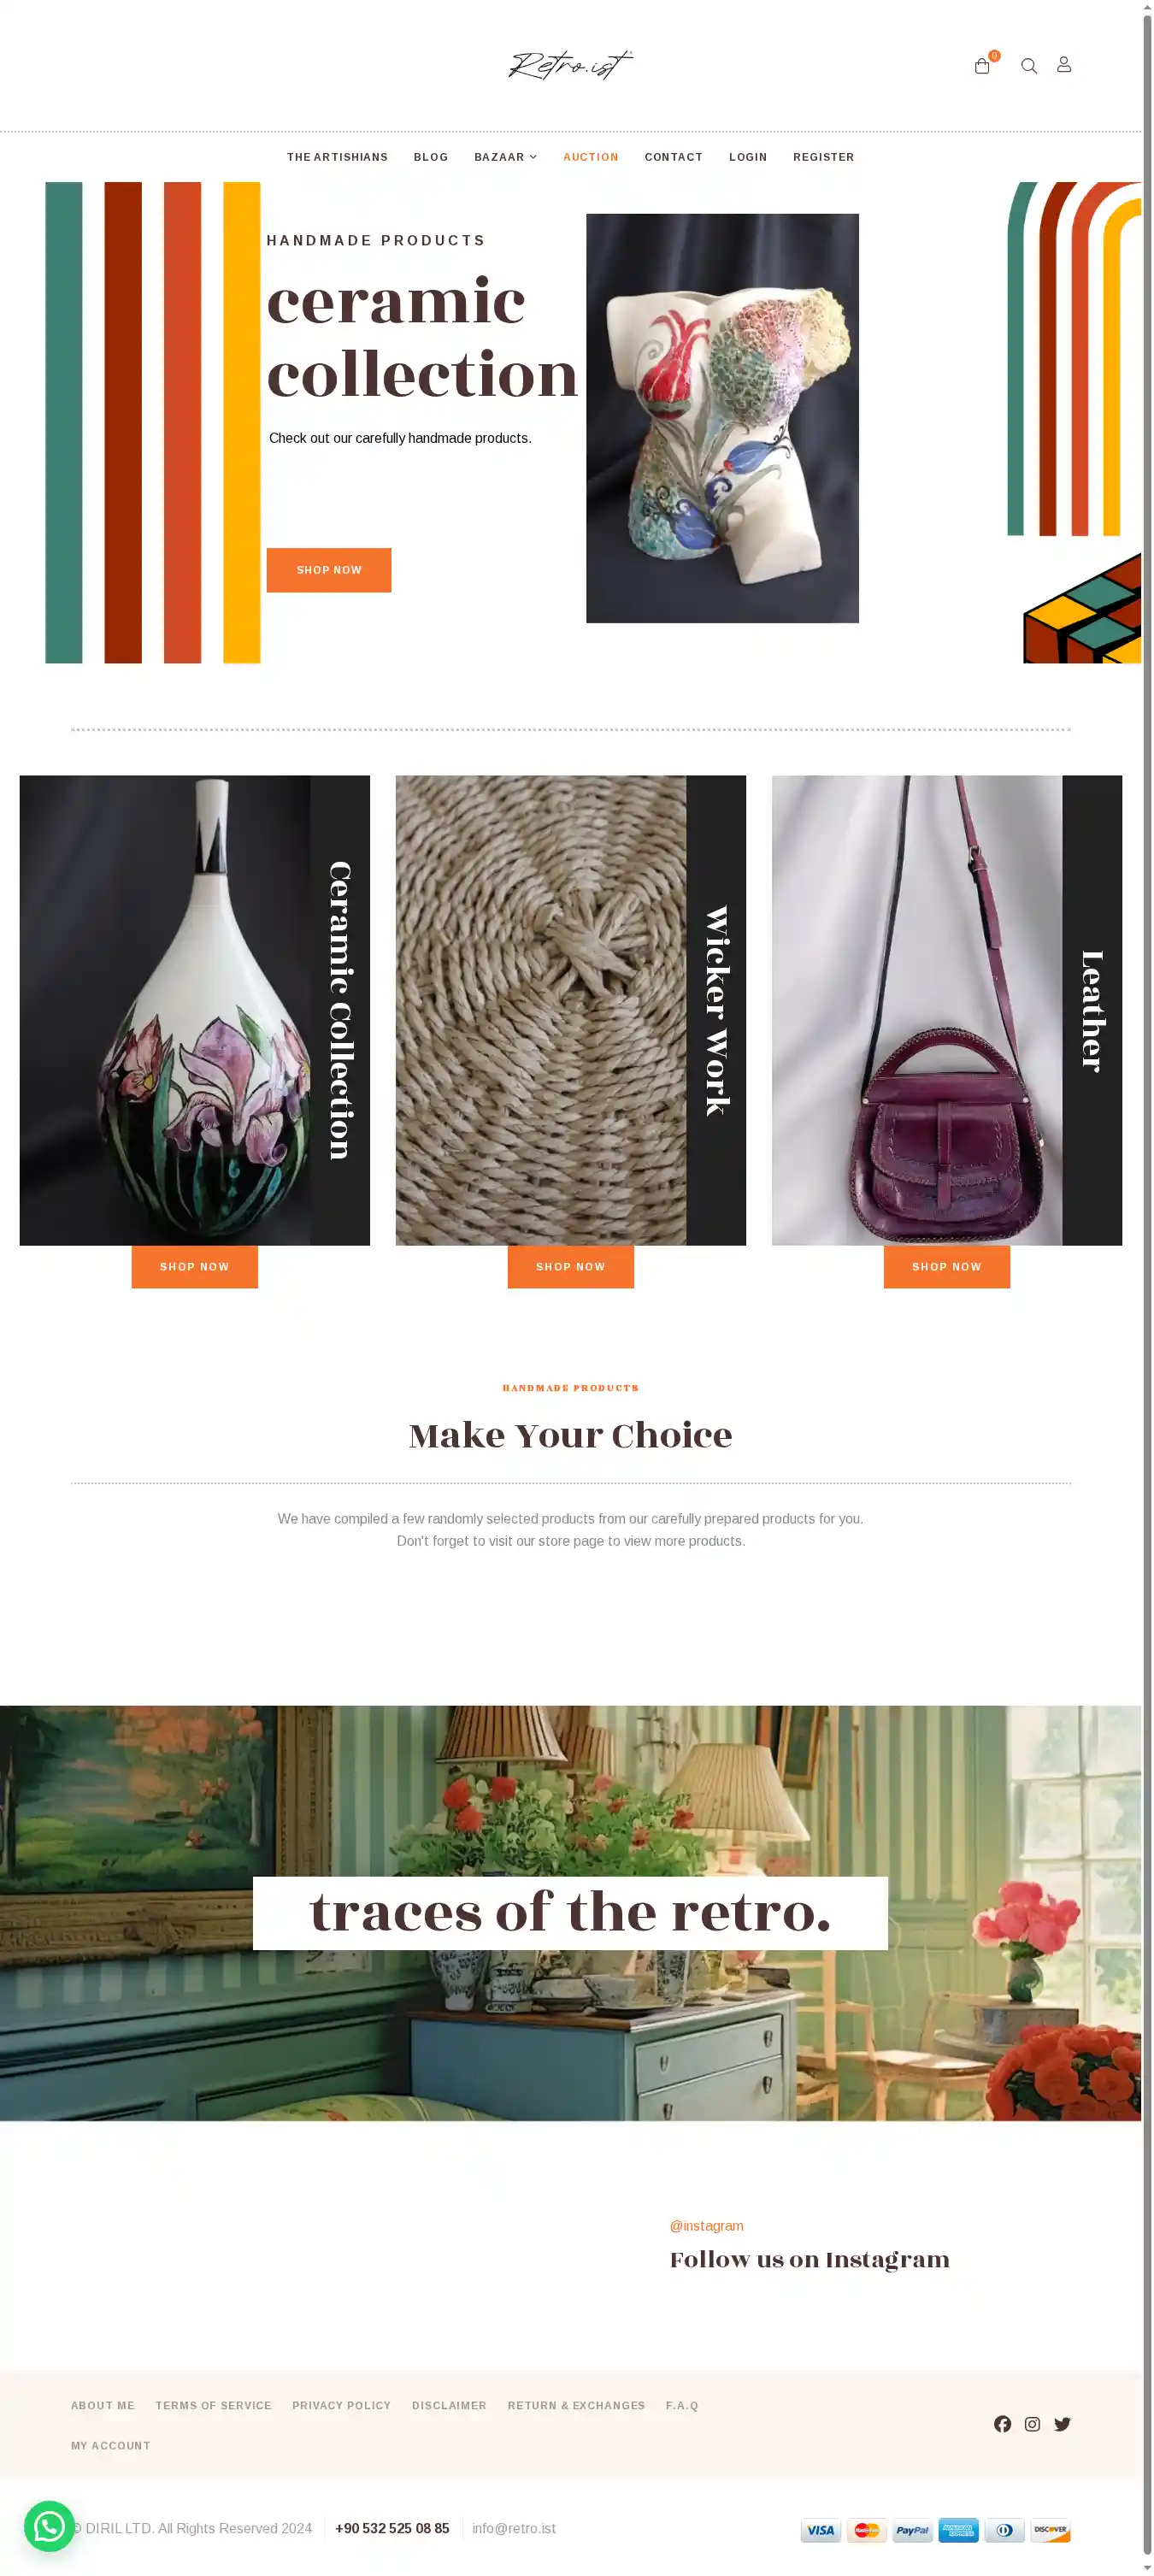This screenshot has height=2576, width=1154.
Task: Open the user account icon
Action: [1064, 65]
